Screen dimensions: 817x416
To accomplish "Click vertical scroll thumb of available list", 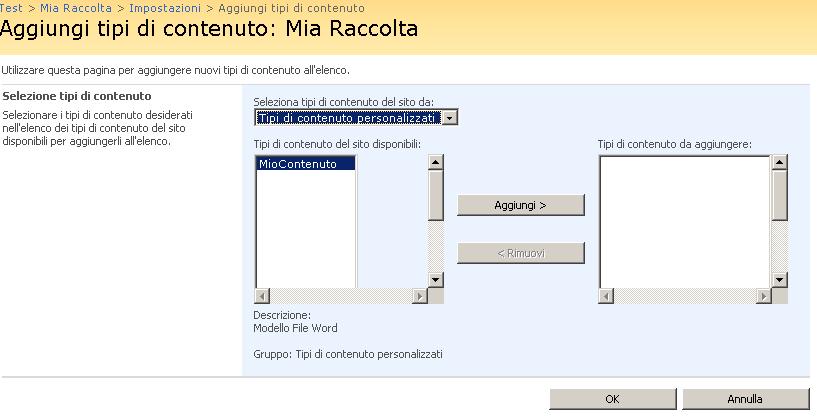I will (436, 195).
